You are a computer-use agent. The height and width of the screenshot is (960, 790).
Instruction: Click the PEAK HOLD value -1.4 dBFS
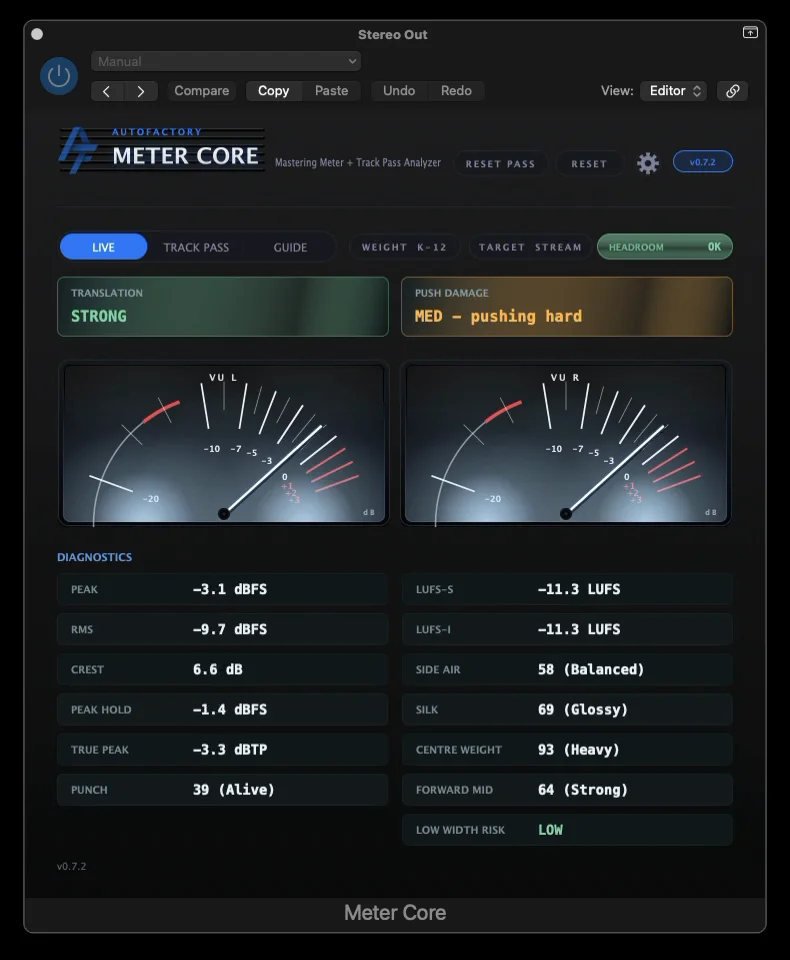tap(230, 710)
